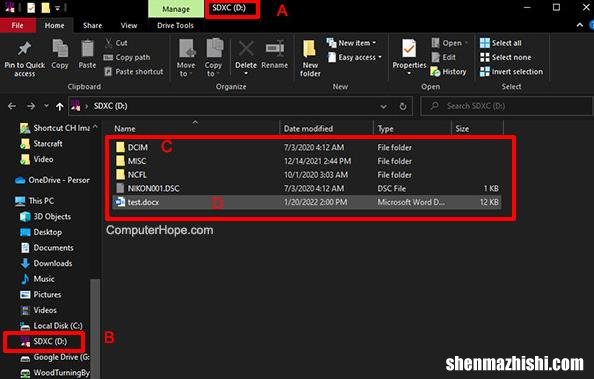Open Documents in navigation pane

pos(47,247)
